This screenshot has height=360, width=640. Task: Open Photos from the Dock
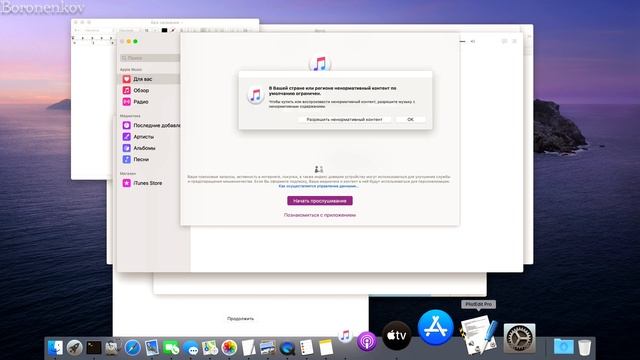(x=229, y=348)
